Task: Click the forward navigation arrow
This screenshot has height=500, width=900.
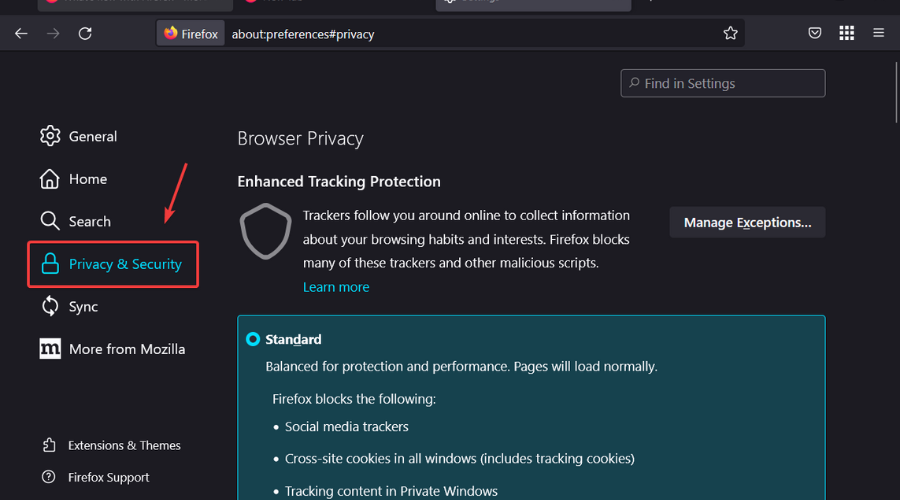Action: click(x=53, y=33)
